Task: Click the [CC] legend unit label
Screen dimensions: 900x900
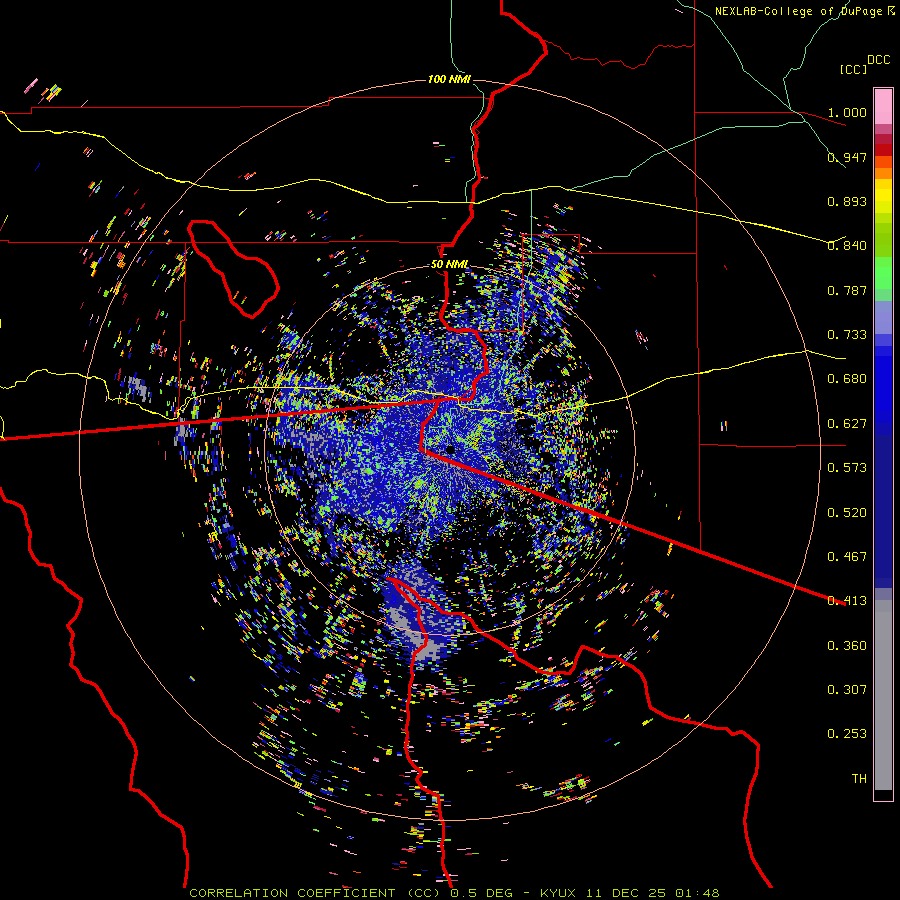Action: pos(853,69)
